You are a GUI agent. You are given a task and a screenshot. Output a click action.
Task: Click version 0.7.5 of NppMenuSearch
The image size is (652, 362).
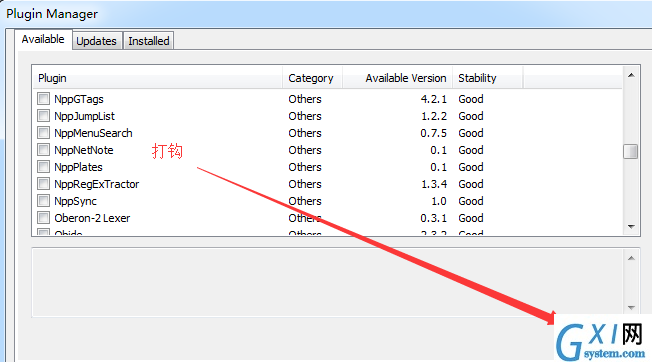(433, 133)
